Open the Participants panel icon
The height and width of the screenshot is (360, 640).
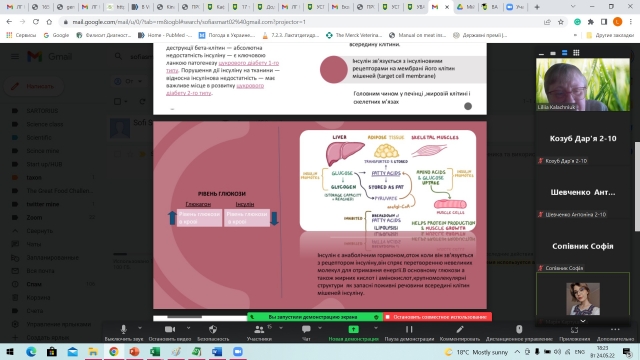[259, 329]
